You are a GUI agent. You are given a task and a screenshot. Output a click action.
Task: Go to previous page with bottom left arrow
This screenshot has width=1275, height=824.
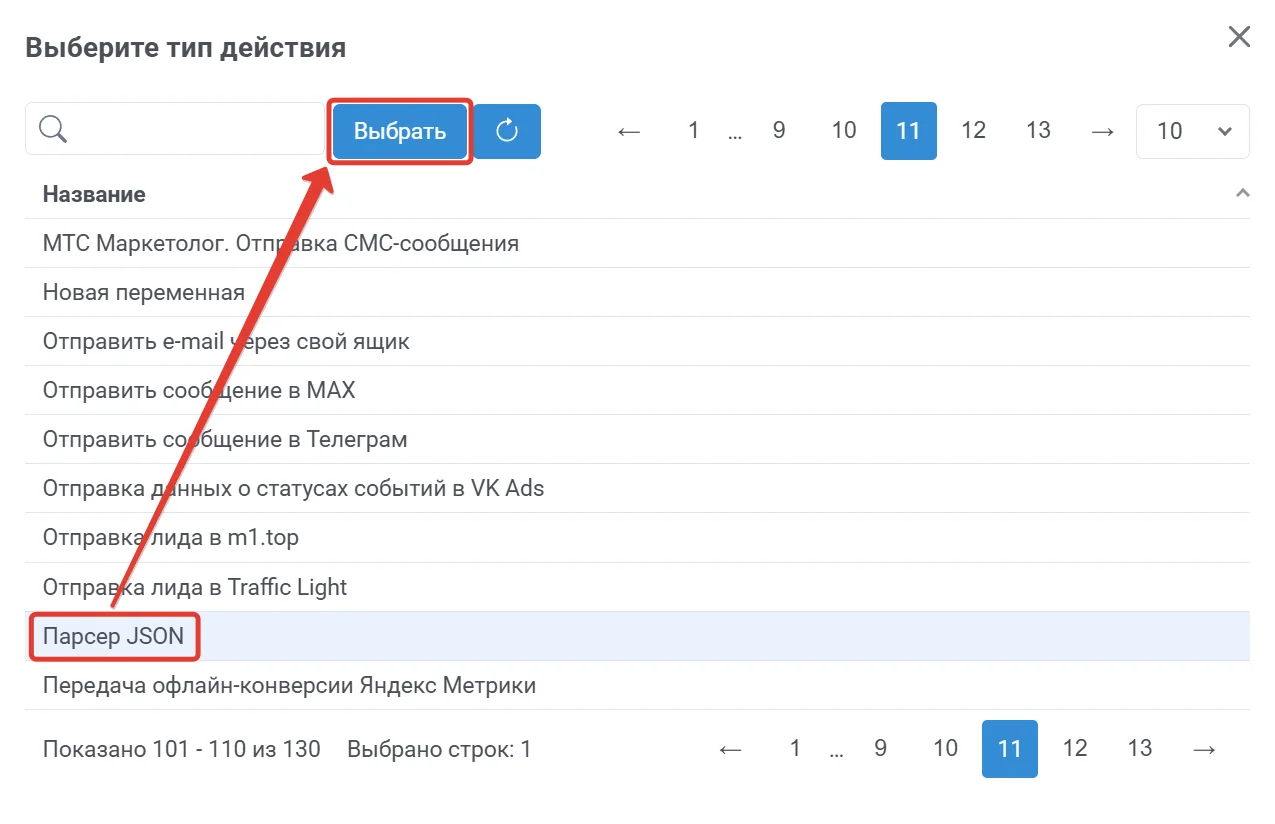point(731,749)
